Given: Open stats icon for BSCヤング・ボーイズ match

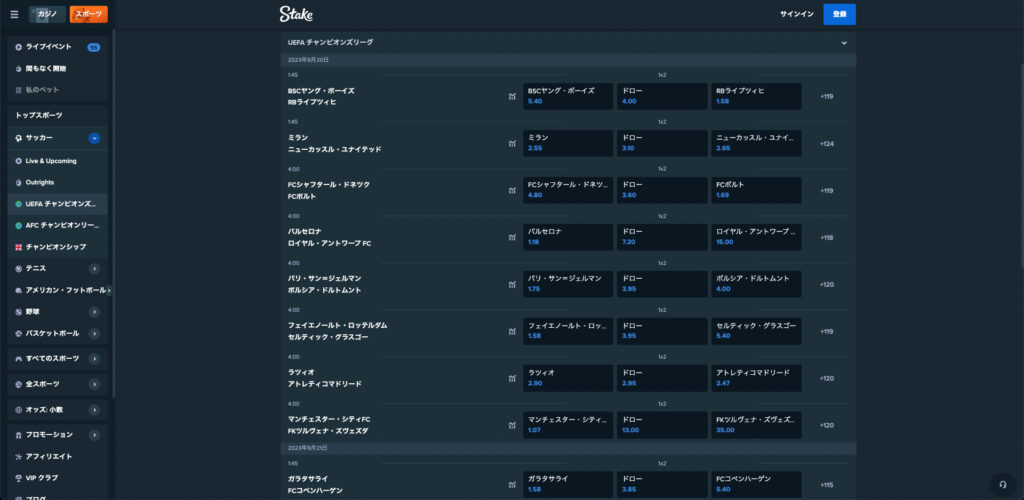Looking at the screenshot, I should tap(512, 97).
